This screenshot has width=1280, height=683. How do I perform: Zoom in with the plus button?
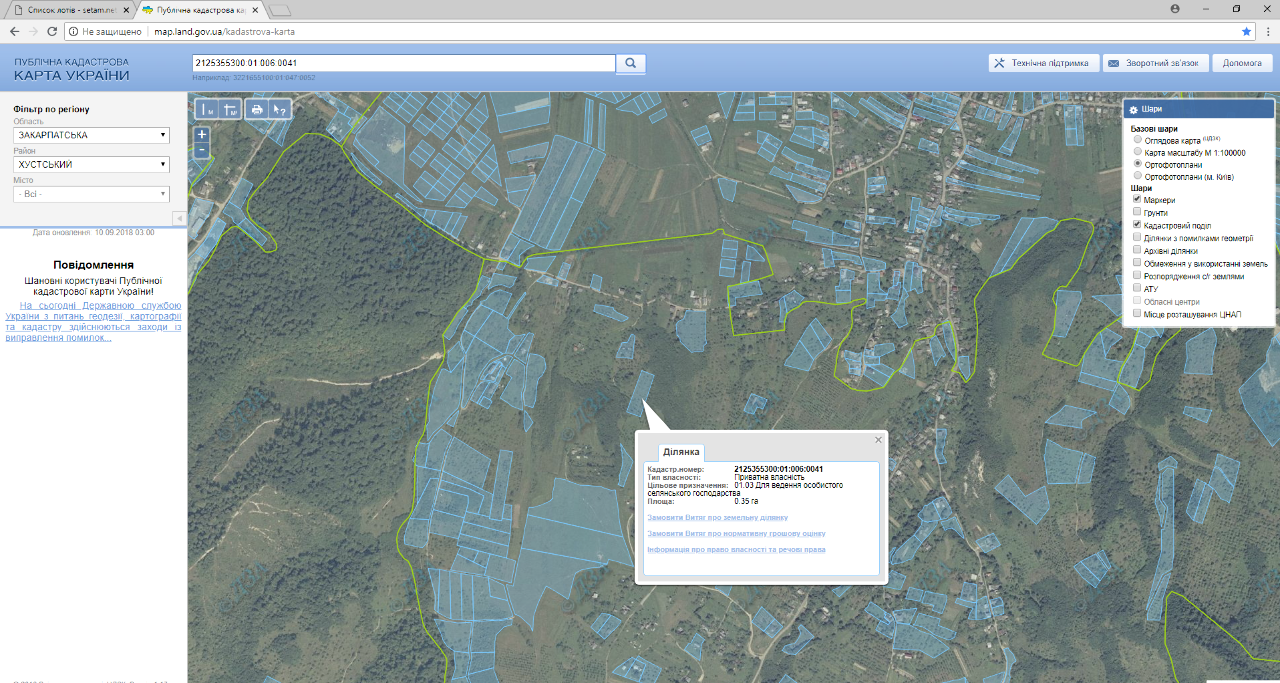pyautogui.click(x=202, y=134)
